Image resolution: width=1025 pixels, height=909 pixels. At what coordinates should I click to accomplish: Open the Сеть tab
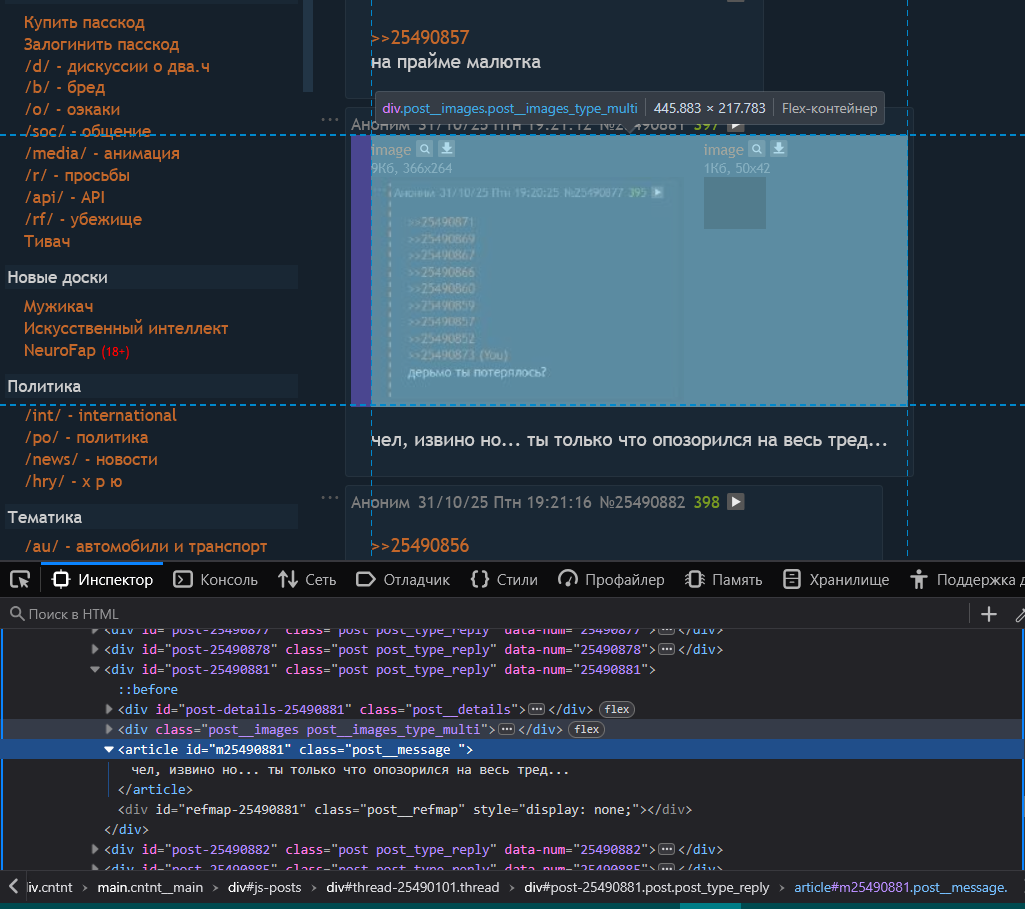307,579
